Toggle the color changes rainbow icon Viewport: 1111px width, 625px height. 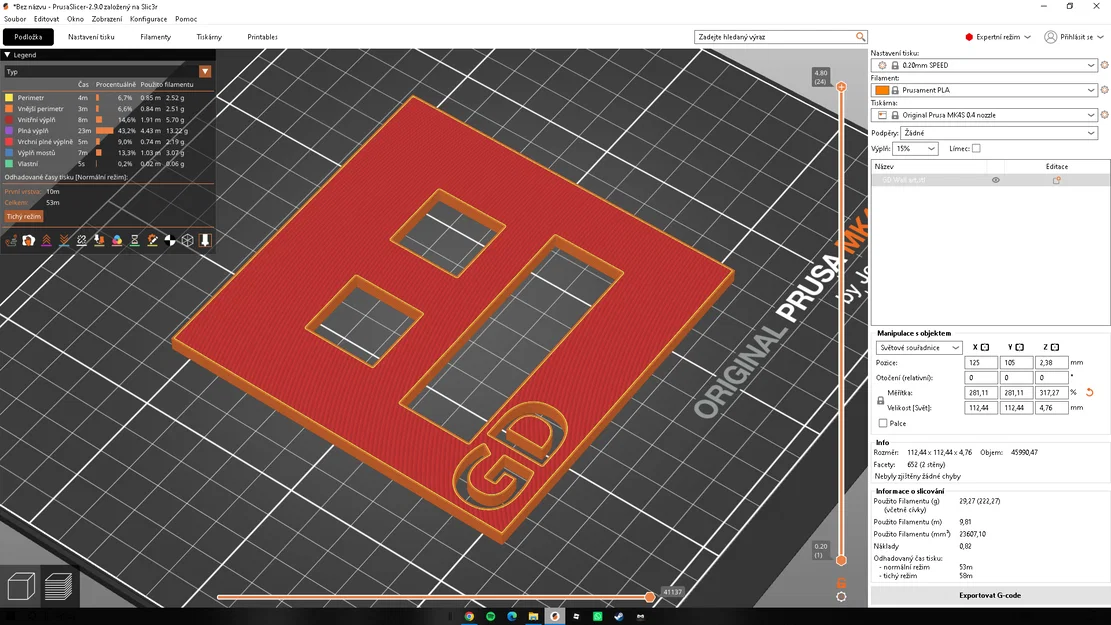click(x=117, y=240)
